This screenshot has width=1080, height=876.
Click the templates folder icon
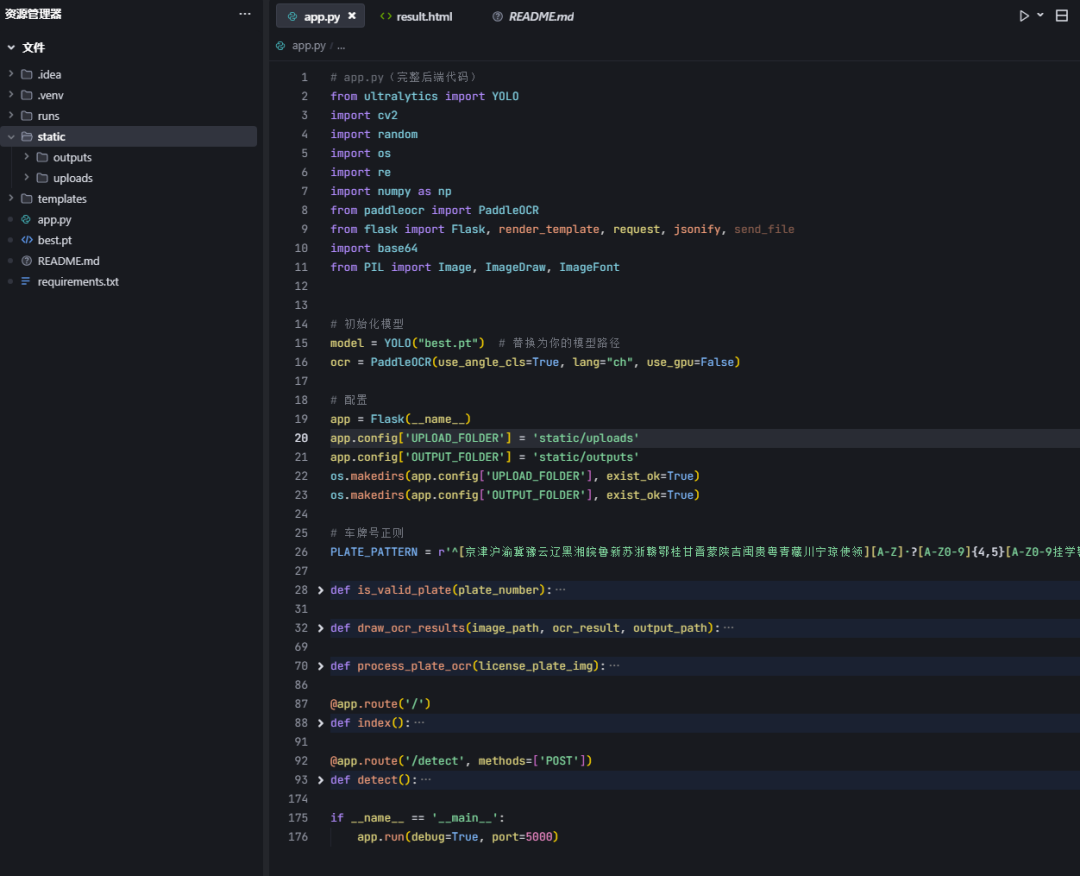pos(27,198)
